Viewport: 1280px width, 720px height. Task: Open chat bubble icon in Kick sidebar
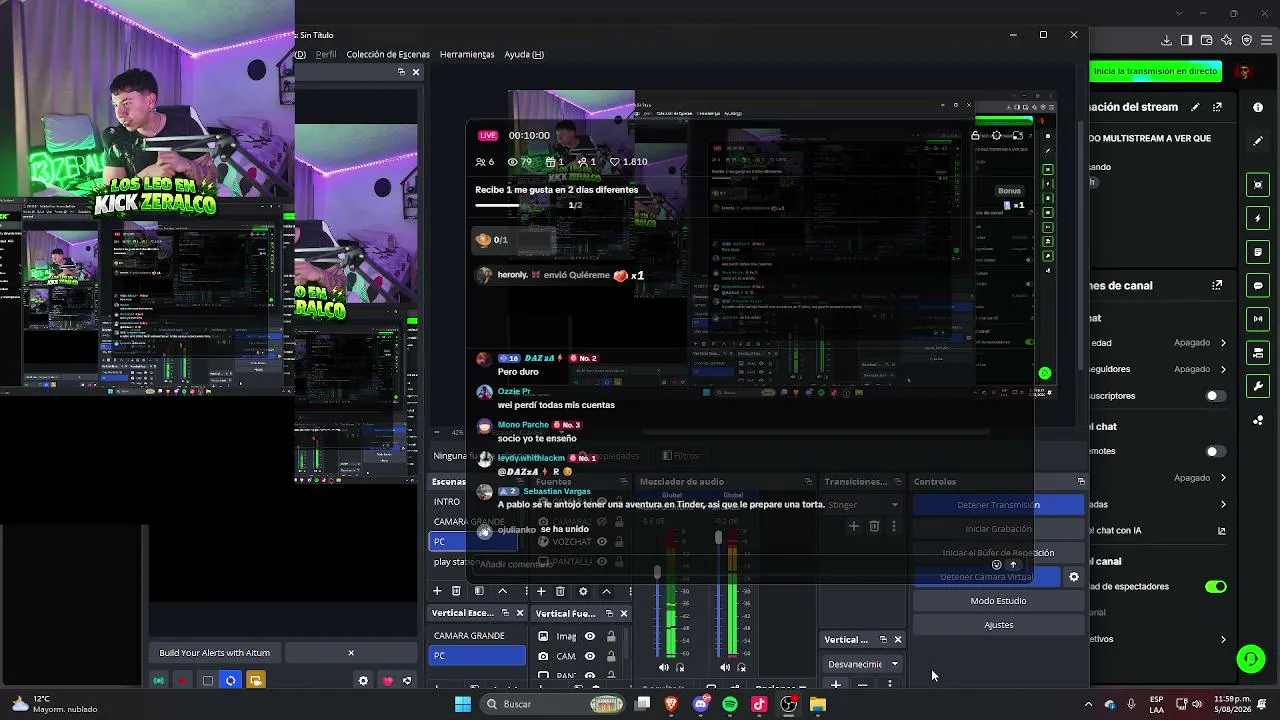1258,286
